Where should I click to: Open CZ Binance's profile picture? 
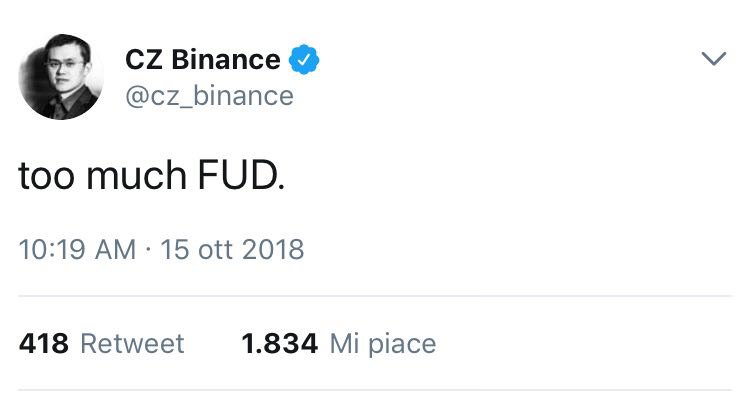point(61,77)
